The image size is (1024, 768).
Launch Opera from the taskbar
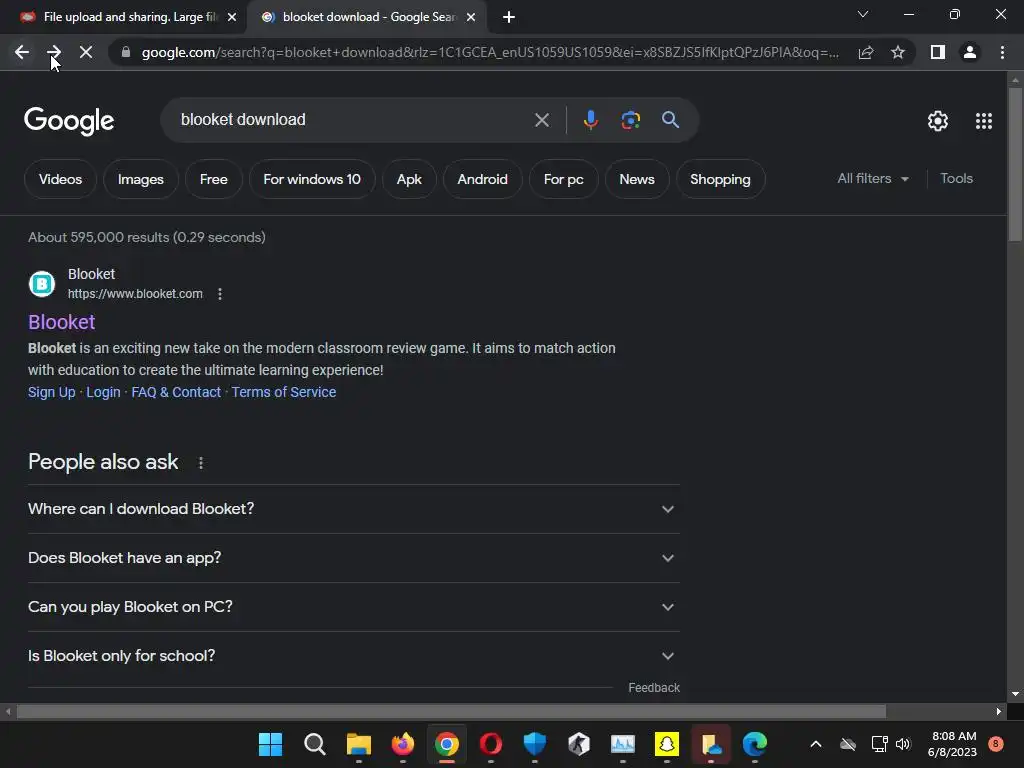pyautogui.click(x=490, y=744)
